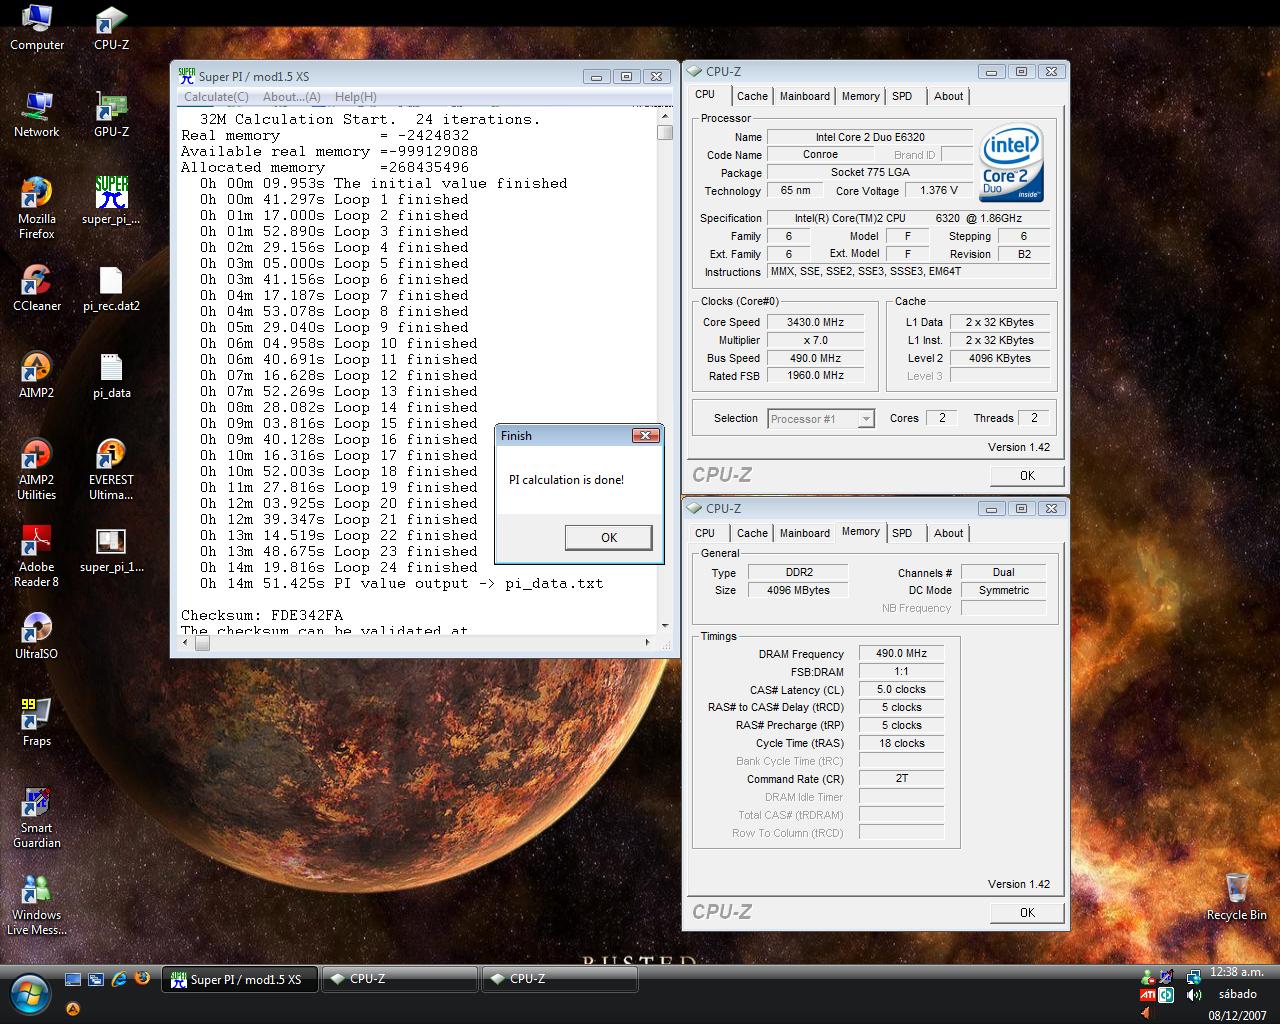Screen dimensions: 1280x1024
Task: Switch to SPD tab in lower CPU-Z window
Action: 902,533
